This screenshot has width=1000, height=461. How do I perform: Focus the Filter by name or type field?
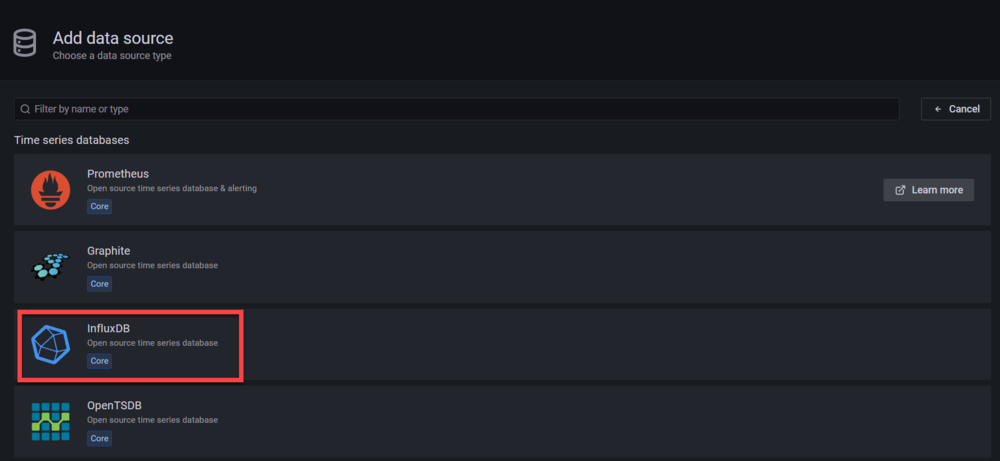pyautogui.click(x=457, y=109)
